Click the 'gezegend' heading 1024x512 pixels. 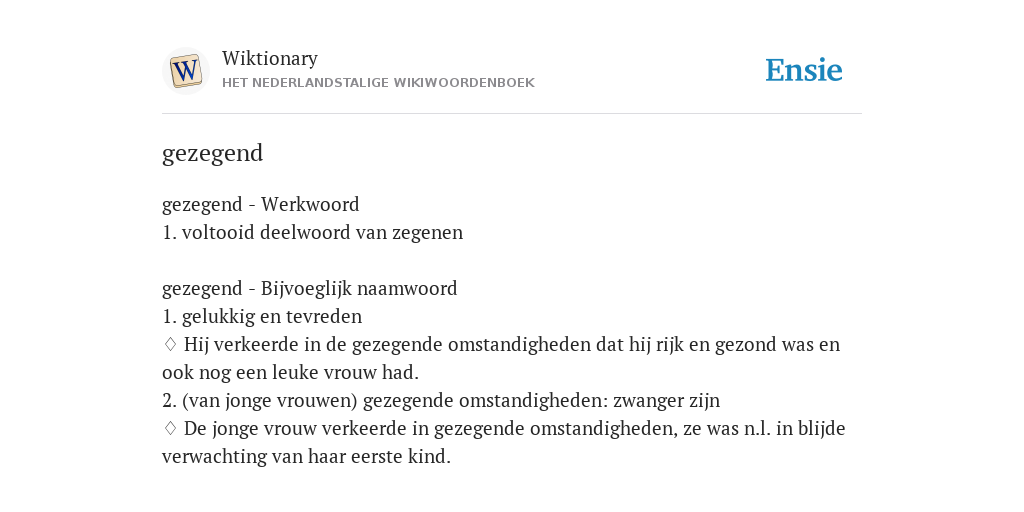pos(212,153)
